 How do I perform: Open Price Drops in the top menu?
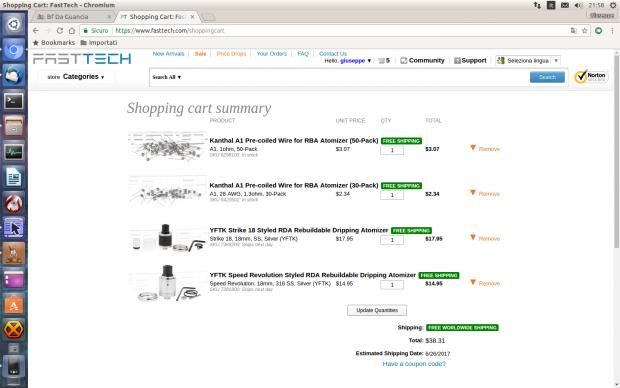(231, 53)
